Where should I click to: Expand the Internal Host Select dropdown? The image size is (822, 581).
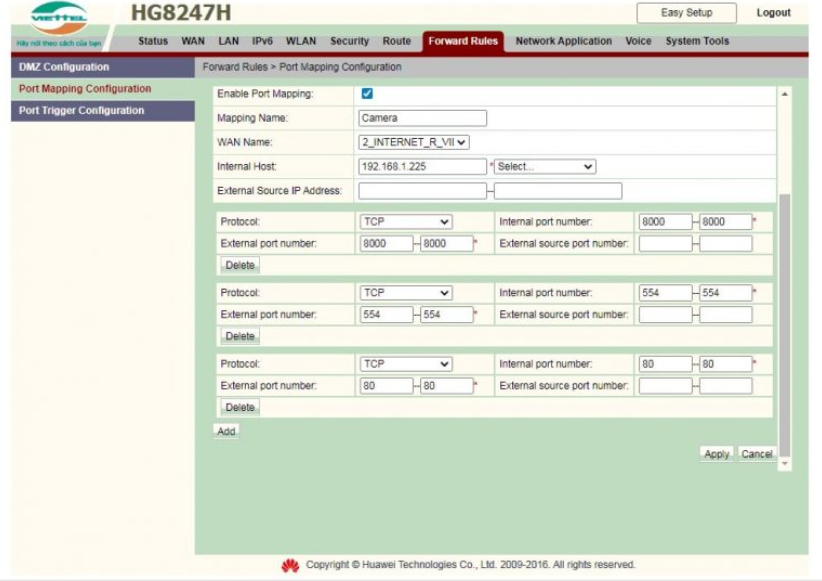coord(545,167)
